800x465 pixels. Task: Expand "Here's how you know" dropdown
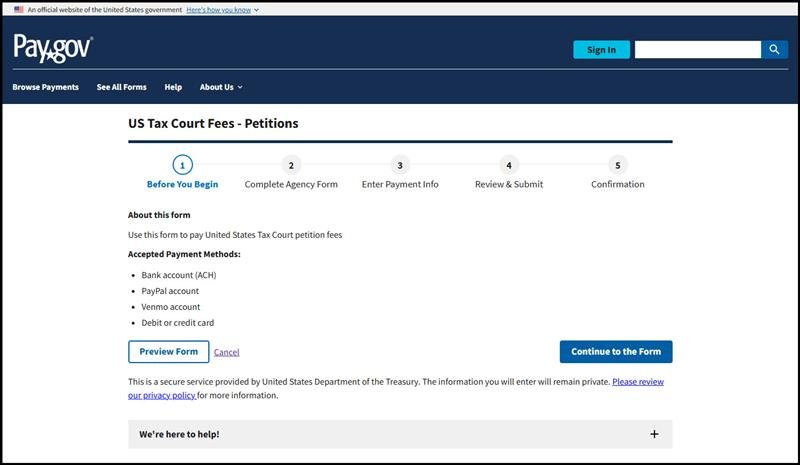coord(222,9)
